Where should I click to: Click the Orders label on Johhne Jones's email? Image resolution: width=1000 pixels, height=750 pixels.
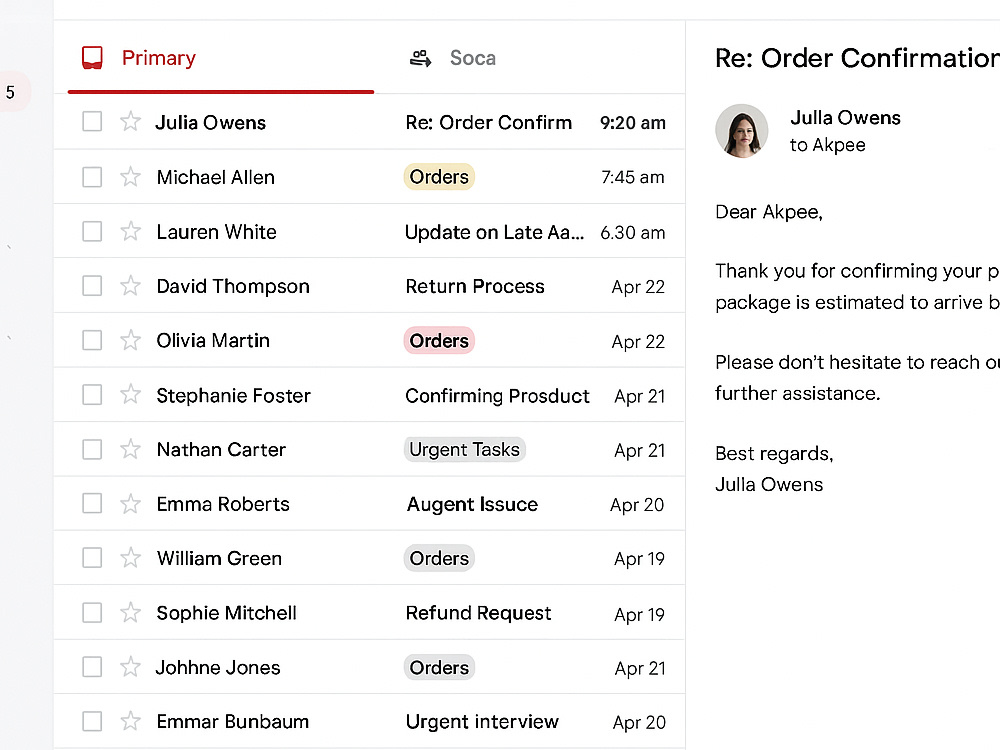[x=439, y=668]
